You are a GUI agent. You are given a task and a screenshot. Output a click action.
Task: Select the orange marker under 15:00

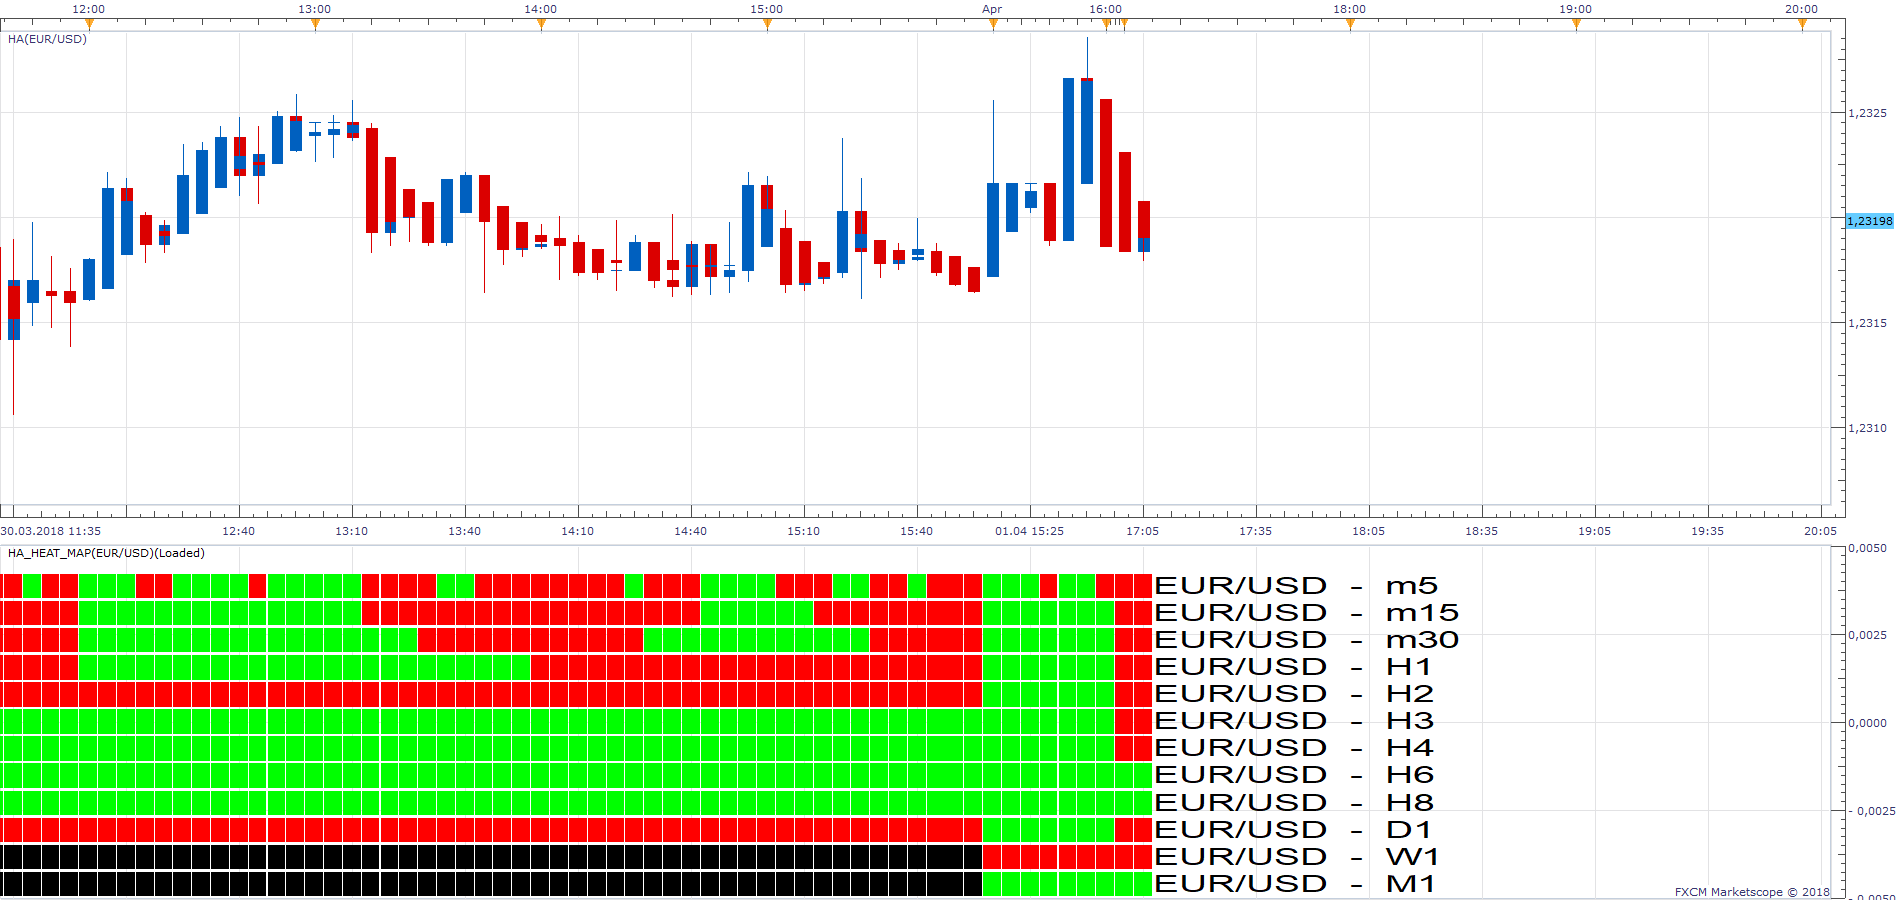pyautogui.click(x=767, y=25)
